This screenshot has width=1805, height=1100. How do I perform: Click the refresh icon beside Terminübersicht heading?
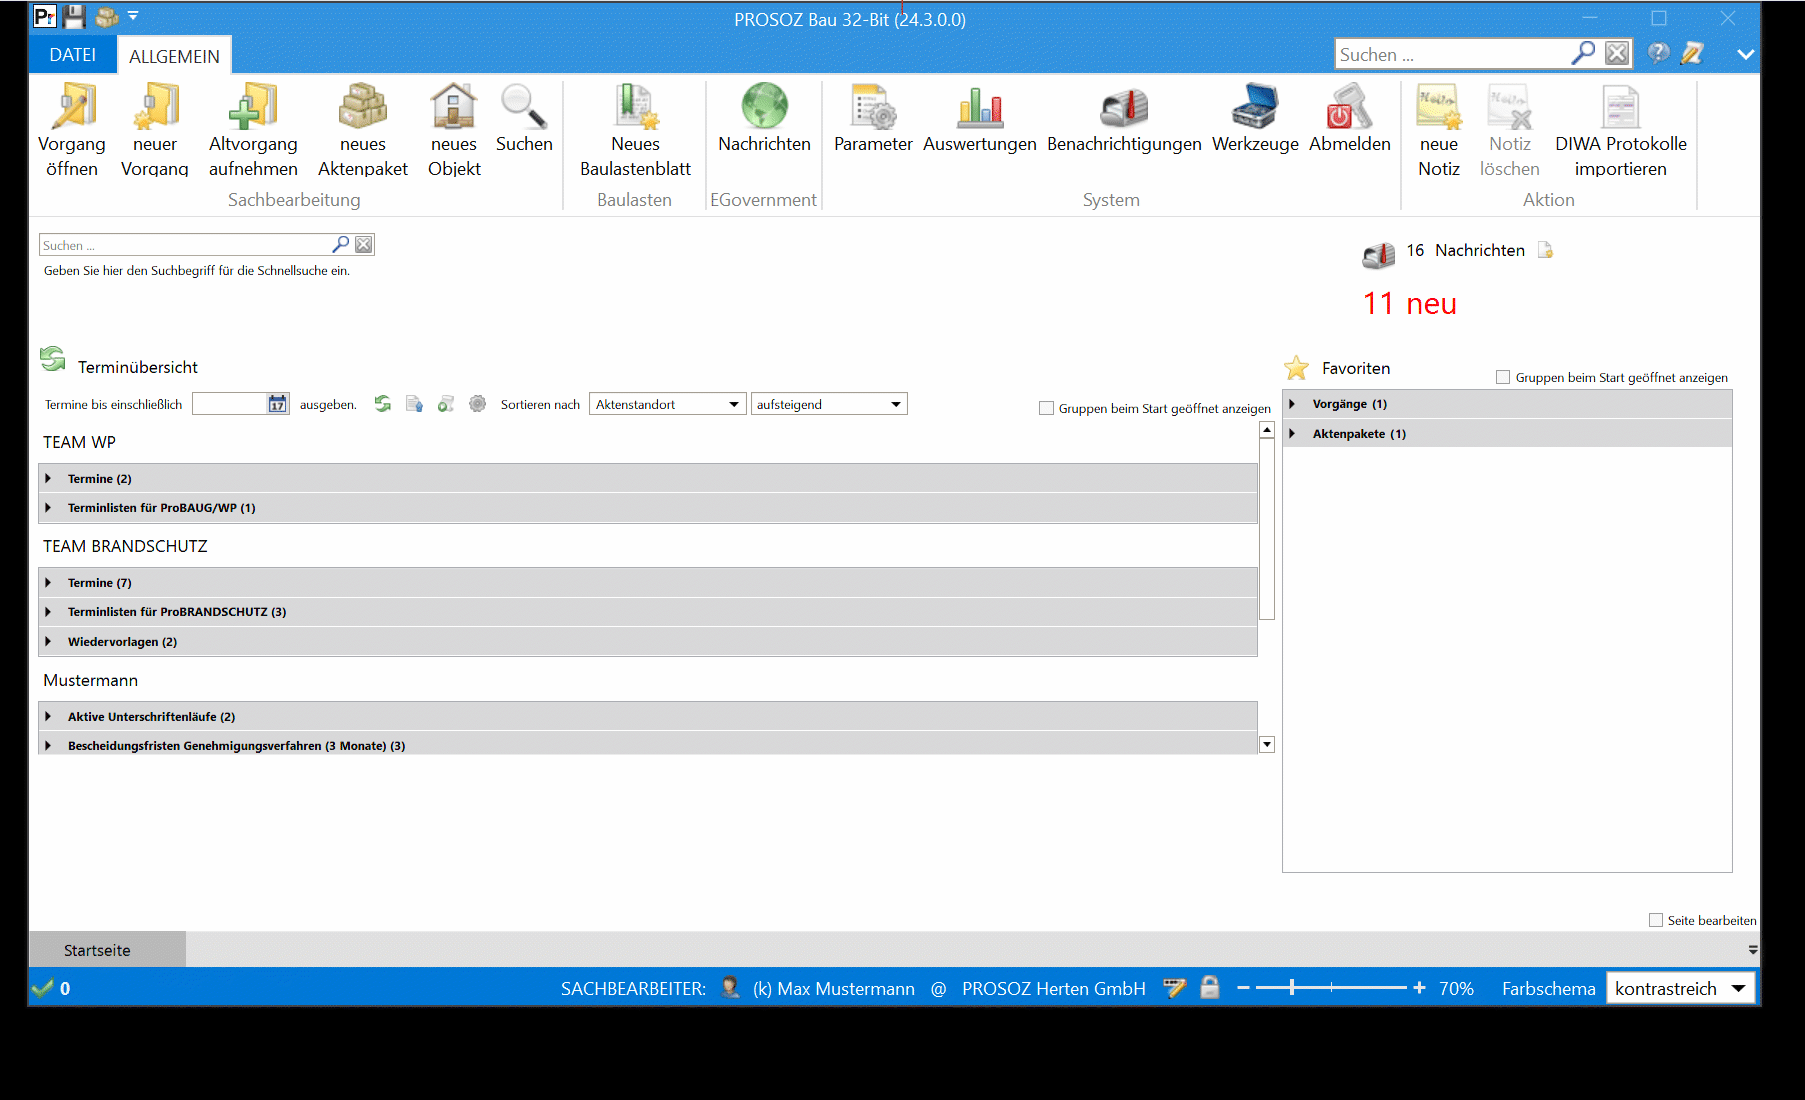tap(53, 358)
